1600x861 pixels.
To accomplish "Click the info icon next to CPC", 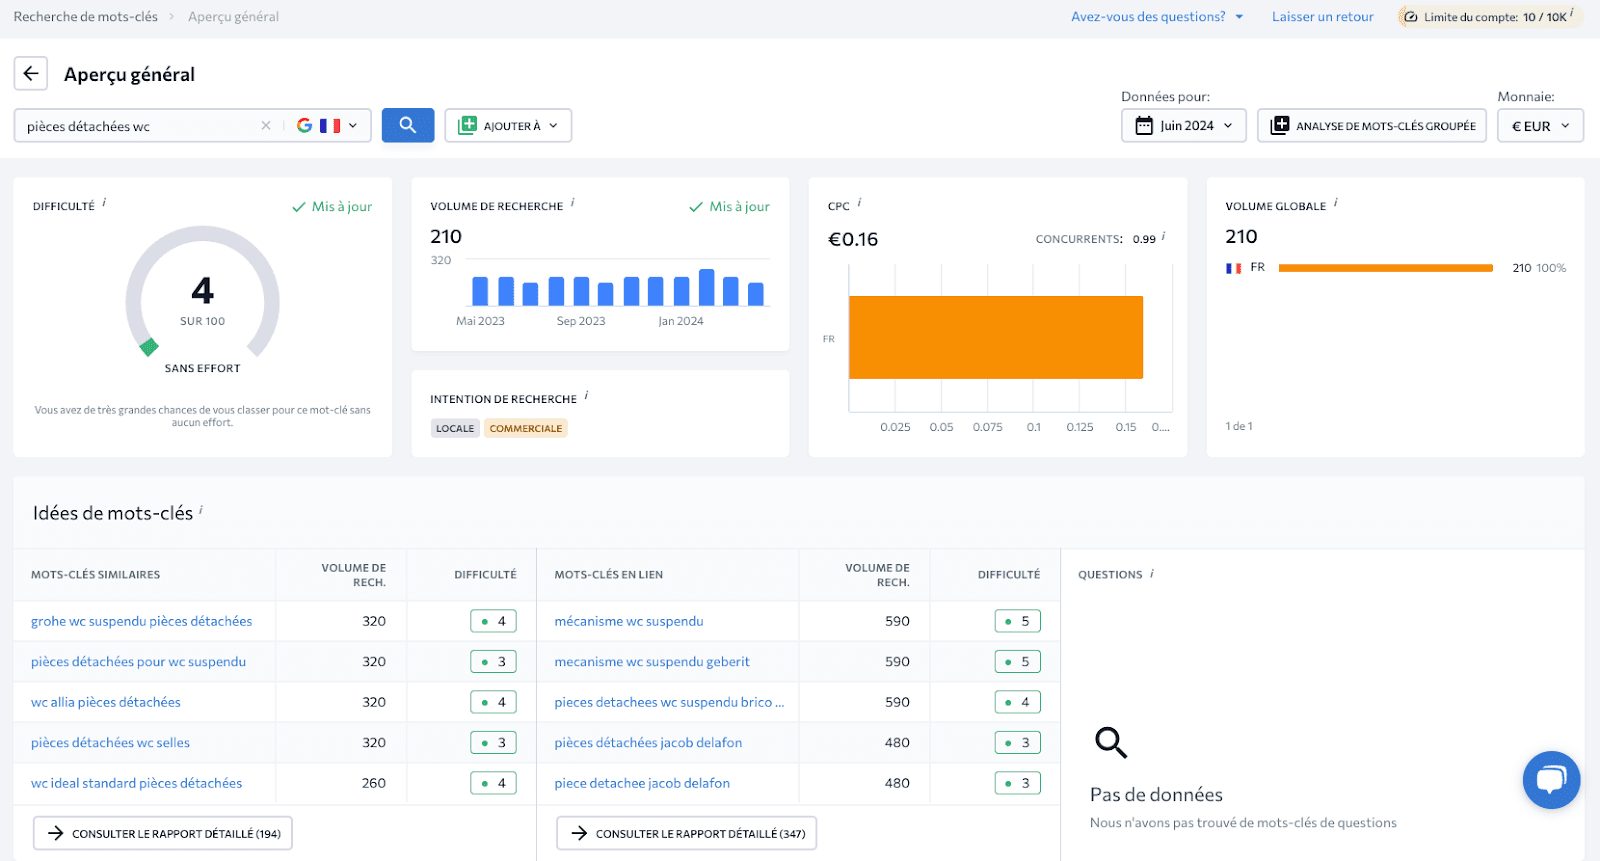I will point(859,203).
